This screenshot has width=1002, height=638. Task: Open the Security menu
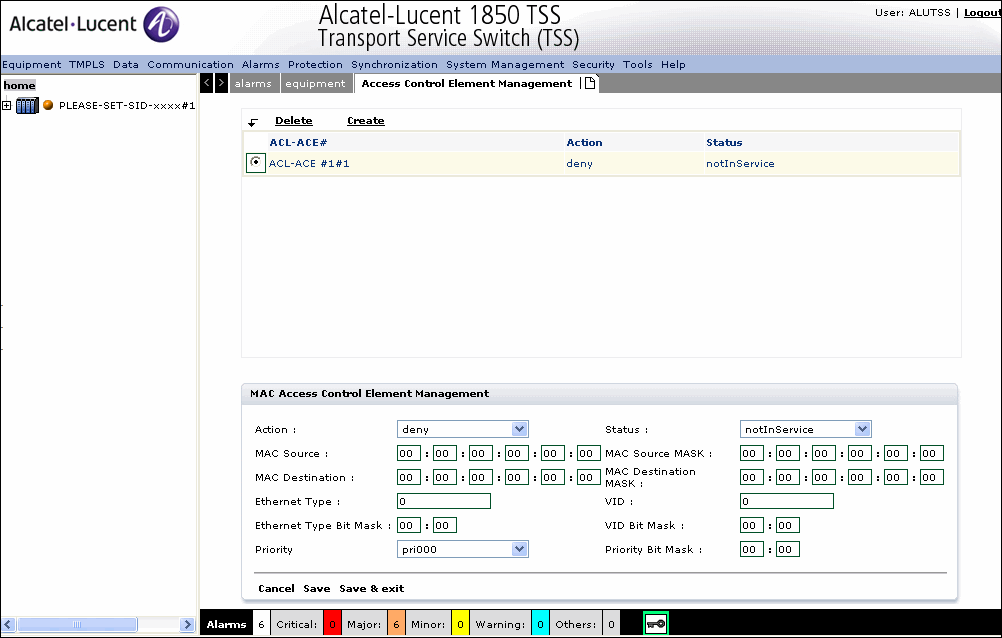coord(593,65)
